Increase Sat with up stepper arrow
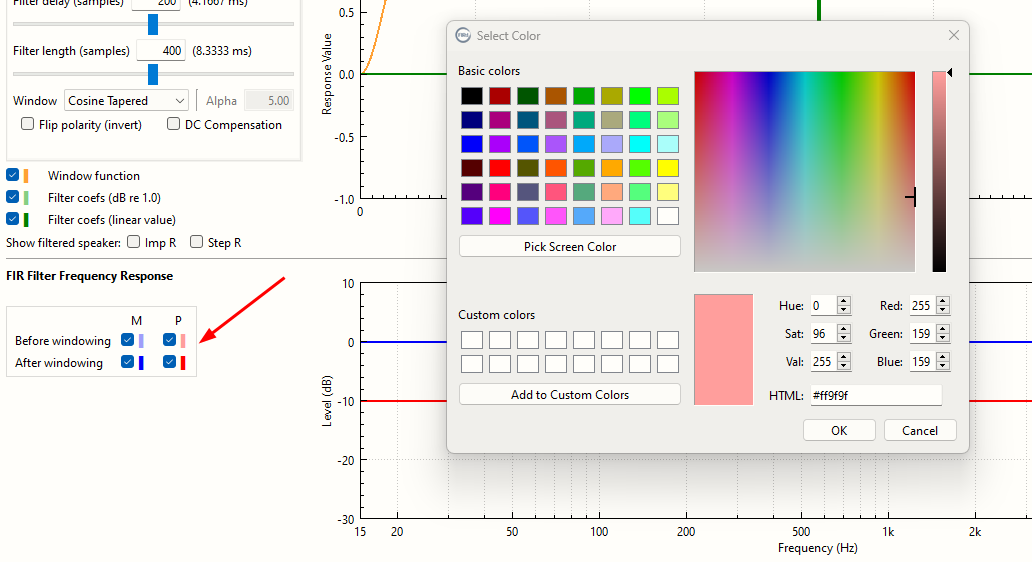 (x=844, y=329)
